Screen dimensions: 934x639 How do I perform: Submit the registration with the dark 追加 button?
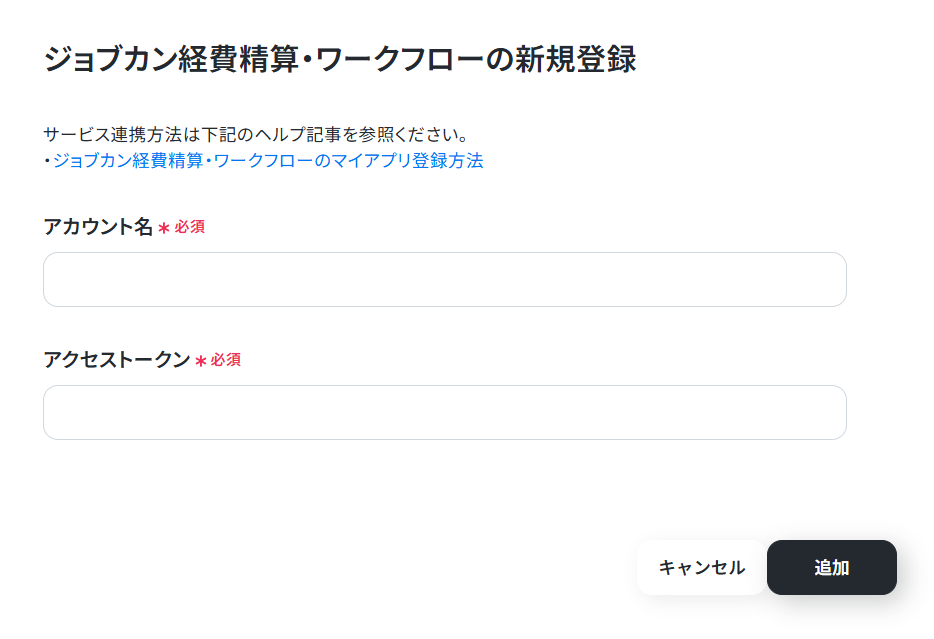pyautogui.click(x=832, y=567)
